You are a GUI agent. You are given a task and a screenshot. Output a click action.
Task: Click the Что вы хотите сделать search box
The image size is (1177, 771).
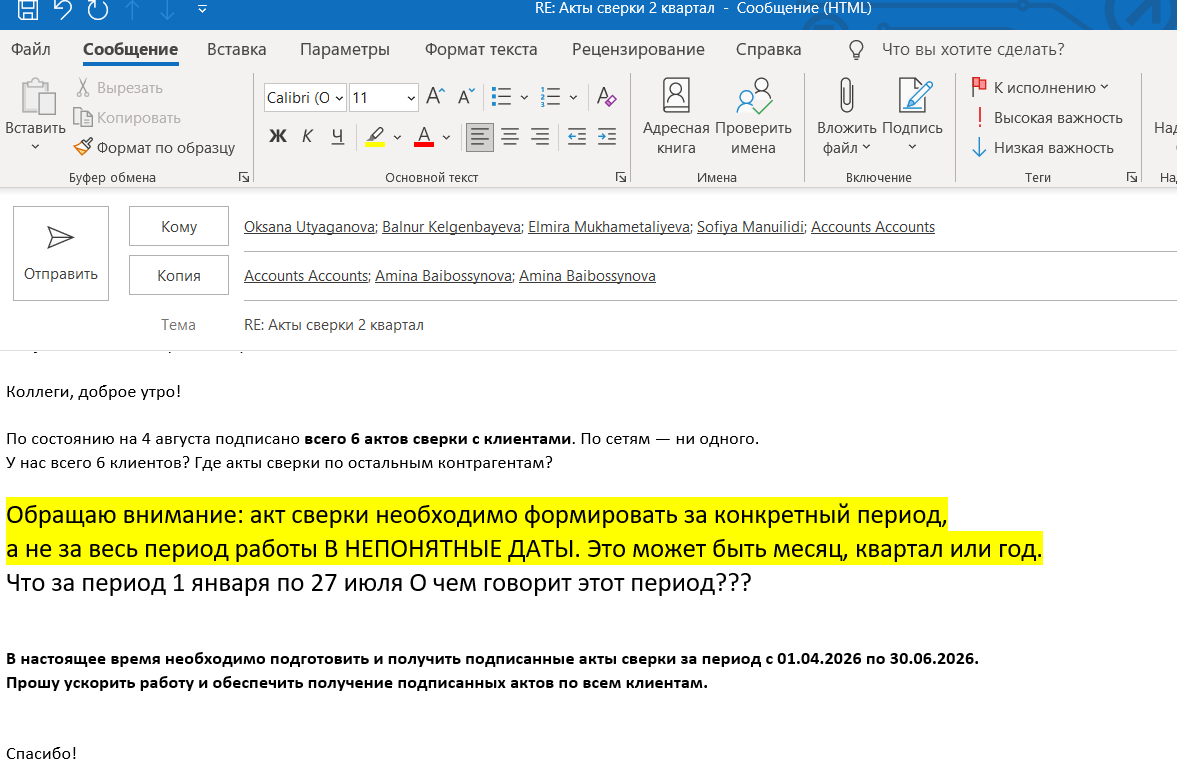pyautogui.click(x=973, y=50)
